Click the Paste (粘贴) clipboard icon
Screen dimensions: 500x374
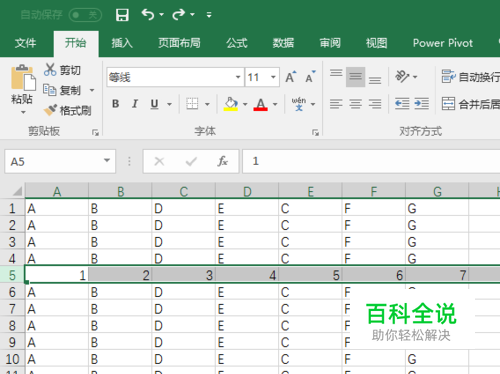pos(23,77)
